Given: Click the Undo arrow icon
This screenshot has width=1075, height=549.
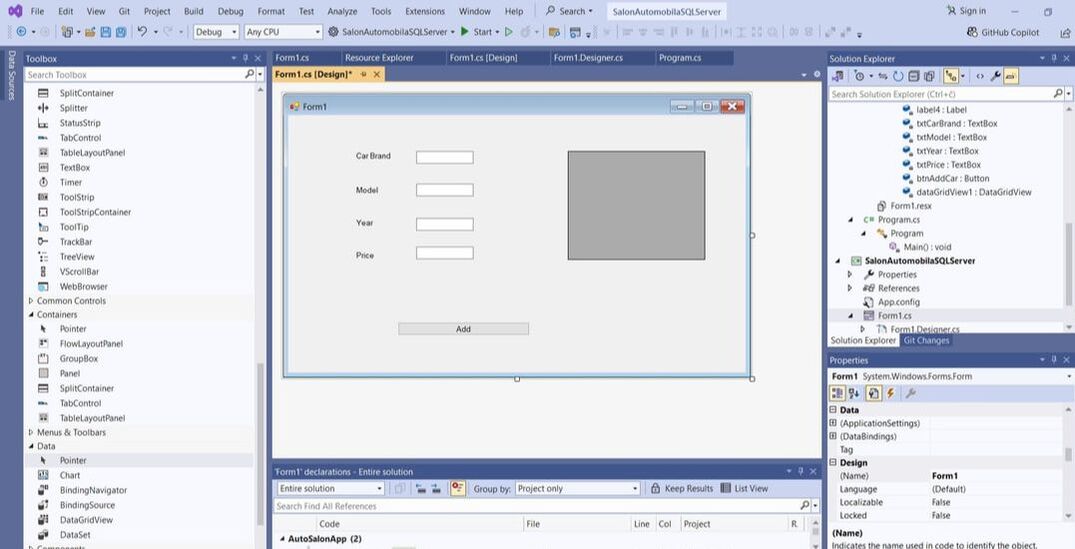Looking at the screenshot, I should [x=142, y=32].
